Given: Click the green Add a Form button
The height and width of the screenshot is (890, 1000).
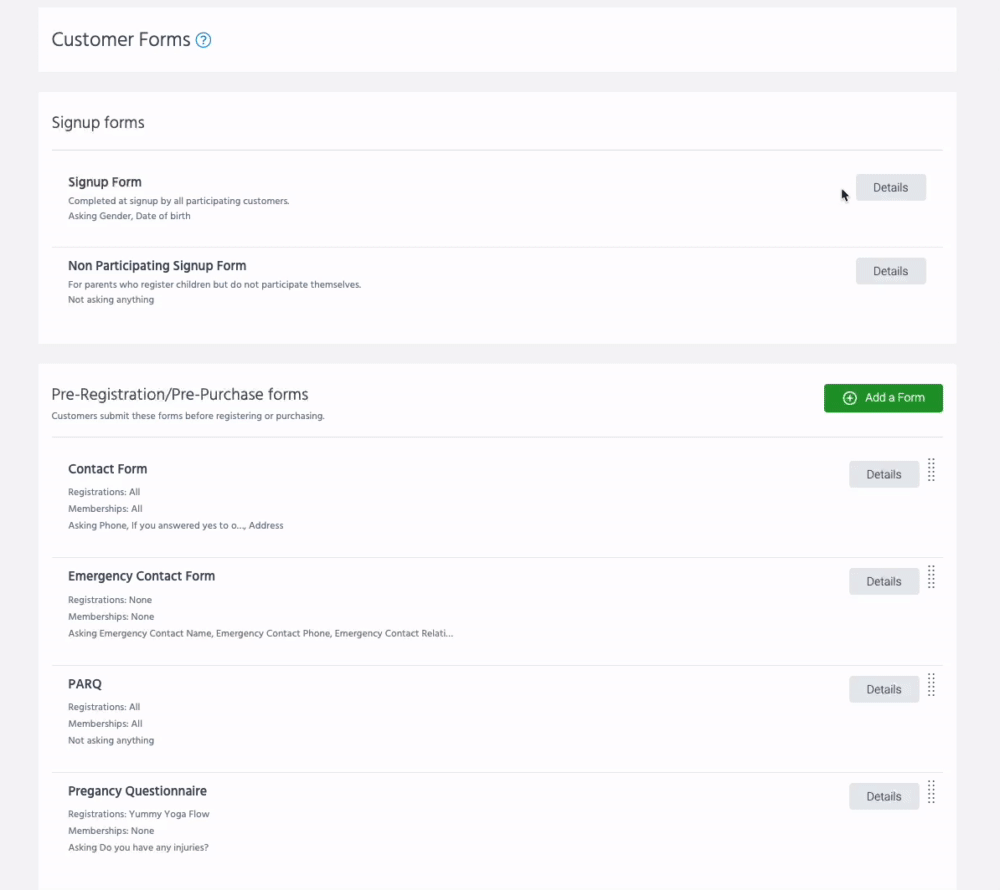Looking at the screenshot, I should click(883, 398).
